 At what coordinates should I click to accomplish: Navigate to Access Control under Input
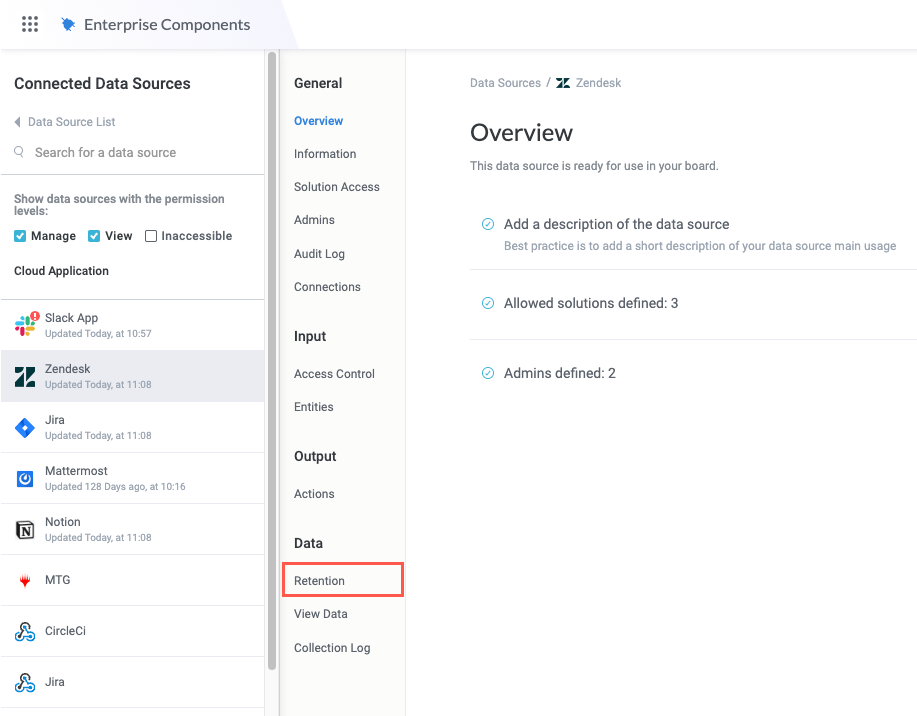pyautogui.click(x=334, y=374)
